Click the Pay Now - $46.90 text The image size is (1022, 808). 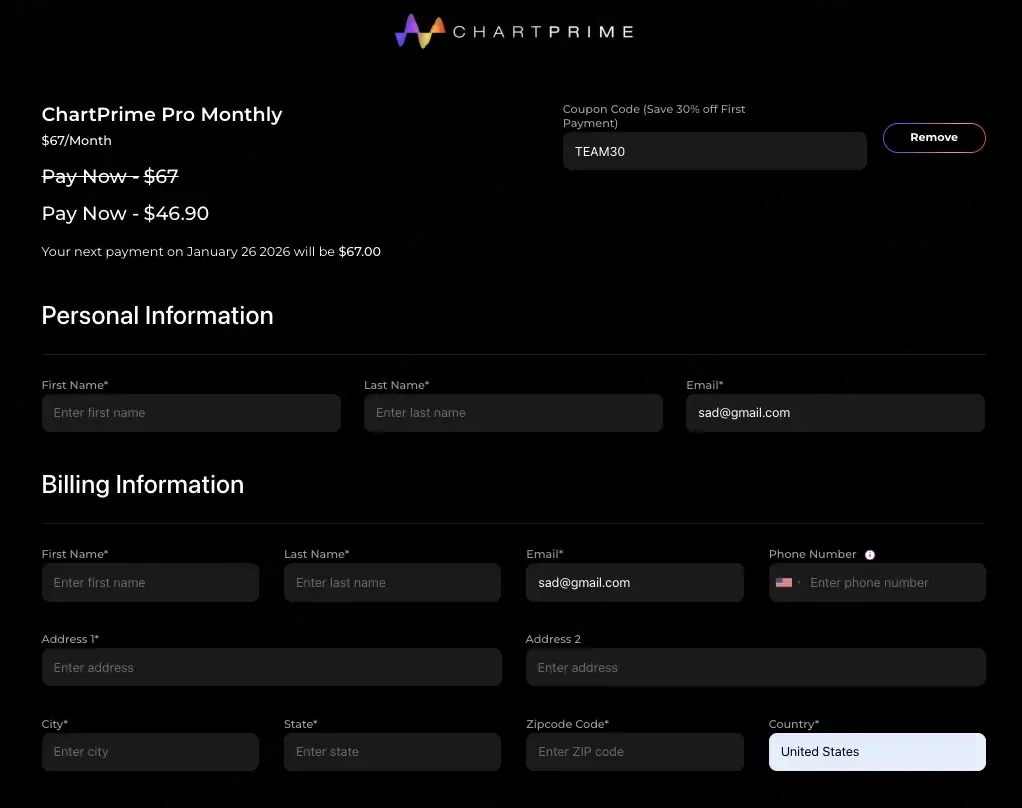pos(125,214)
